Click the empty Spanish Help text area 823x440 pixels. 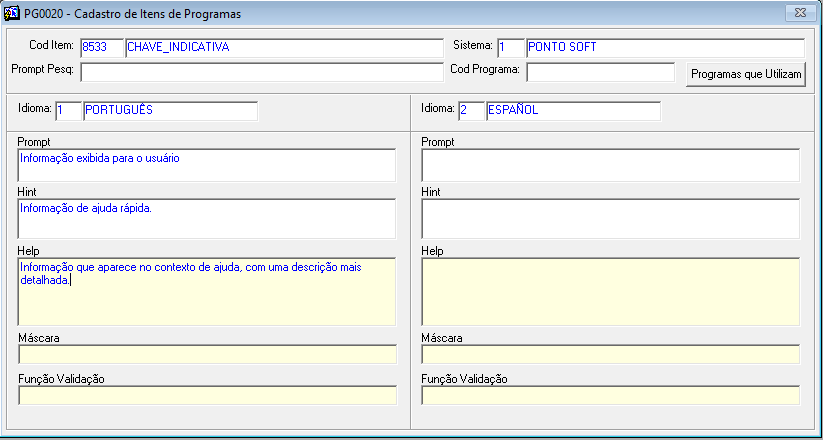click(x=611, y=291)
